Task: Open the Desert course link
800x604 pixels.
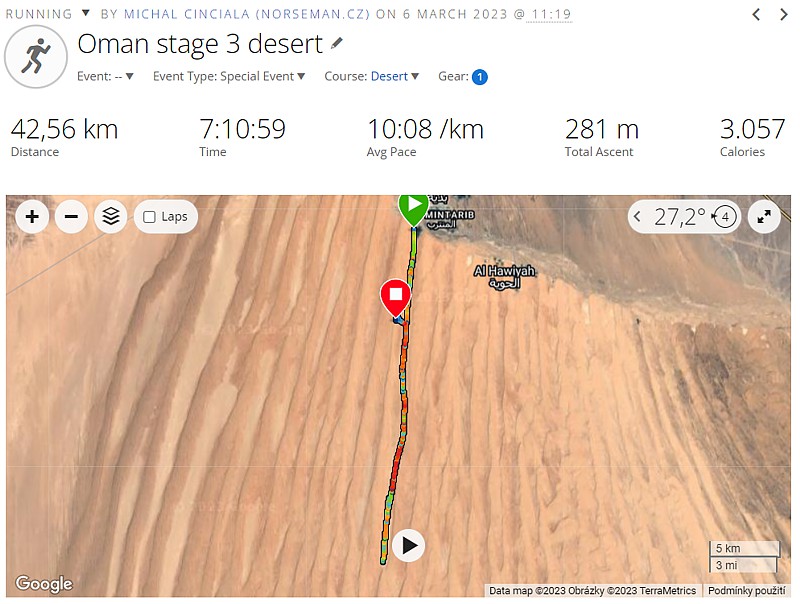Action: (389, 77)
